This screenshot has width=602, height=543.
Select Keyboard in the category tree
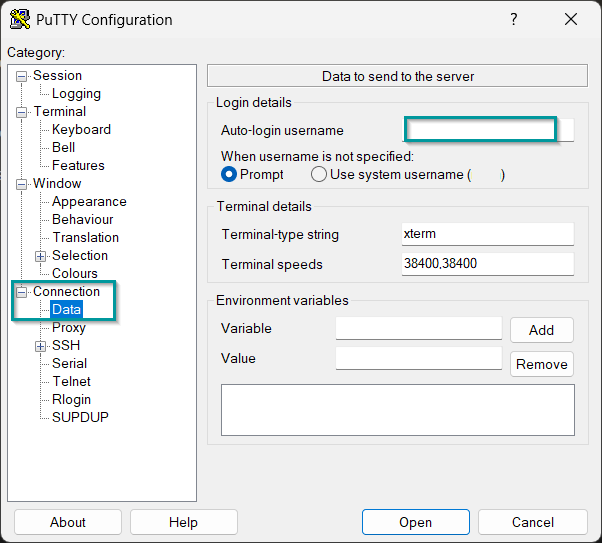click(81, 129)
